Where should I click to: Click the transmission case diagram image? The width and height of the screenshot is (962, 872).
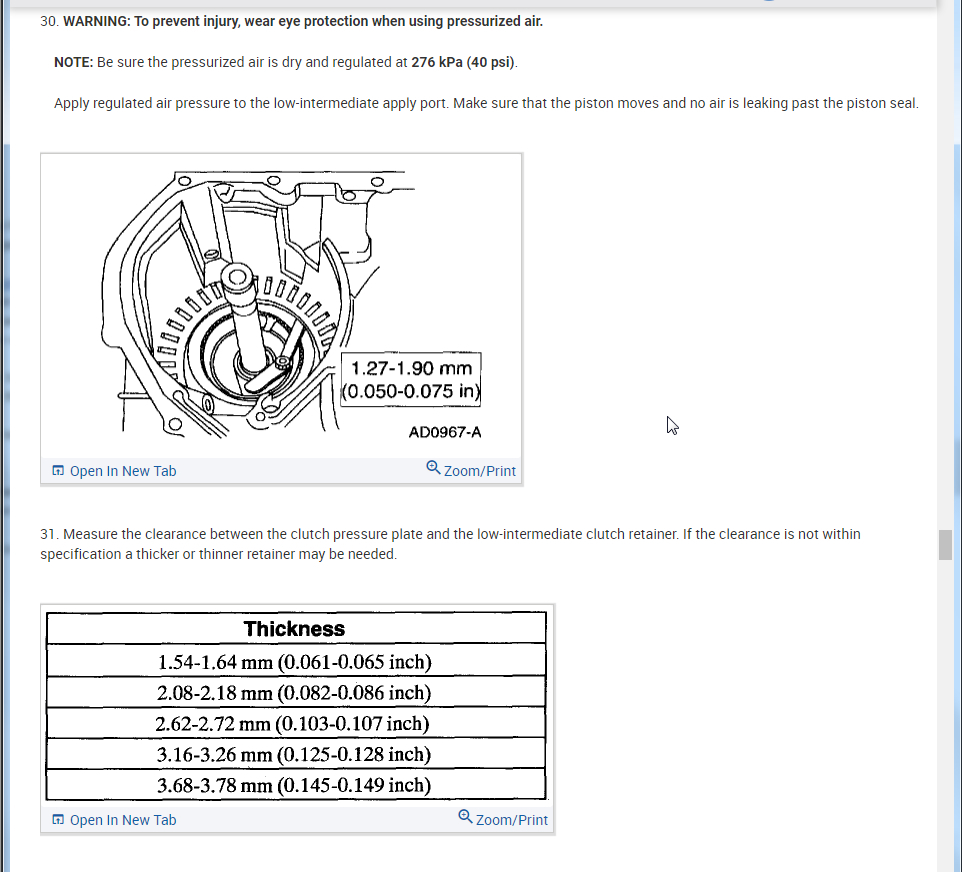click(x=282, y=306)
